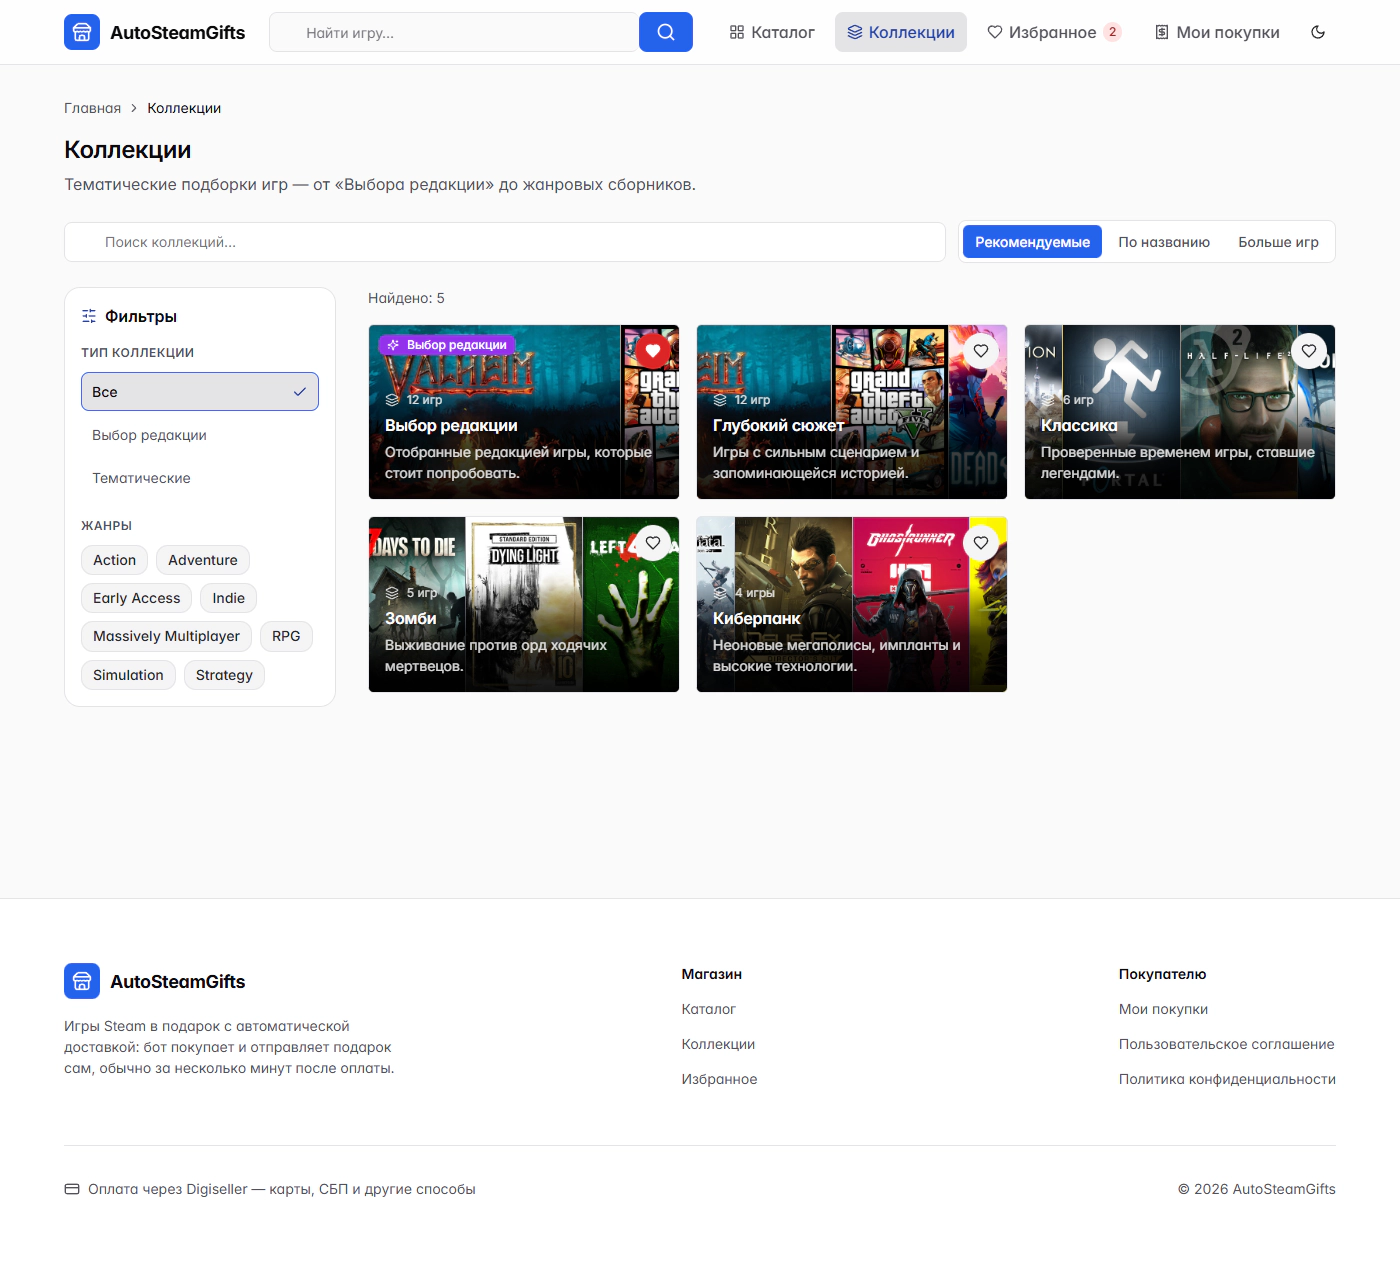Click the Найти игру search field
The height and width of the screenshot is (1263, 1400).
(x=454, y=32)
